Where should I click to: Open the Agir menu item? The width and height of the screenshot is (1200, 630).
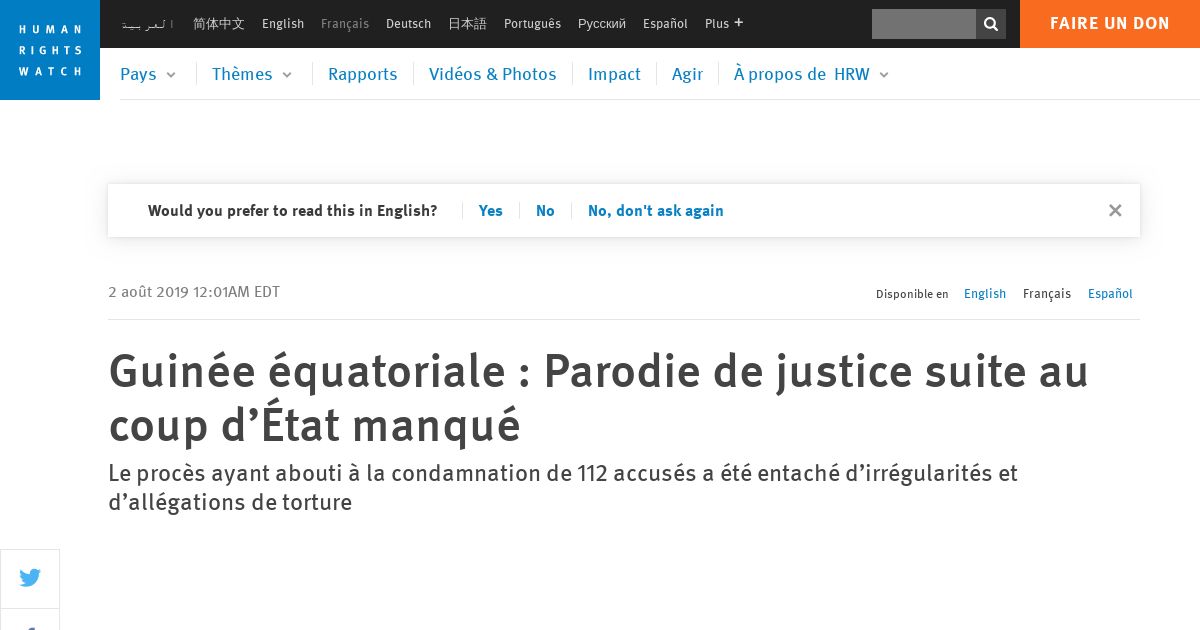coord(687,74)
